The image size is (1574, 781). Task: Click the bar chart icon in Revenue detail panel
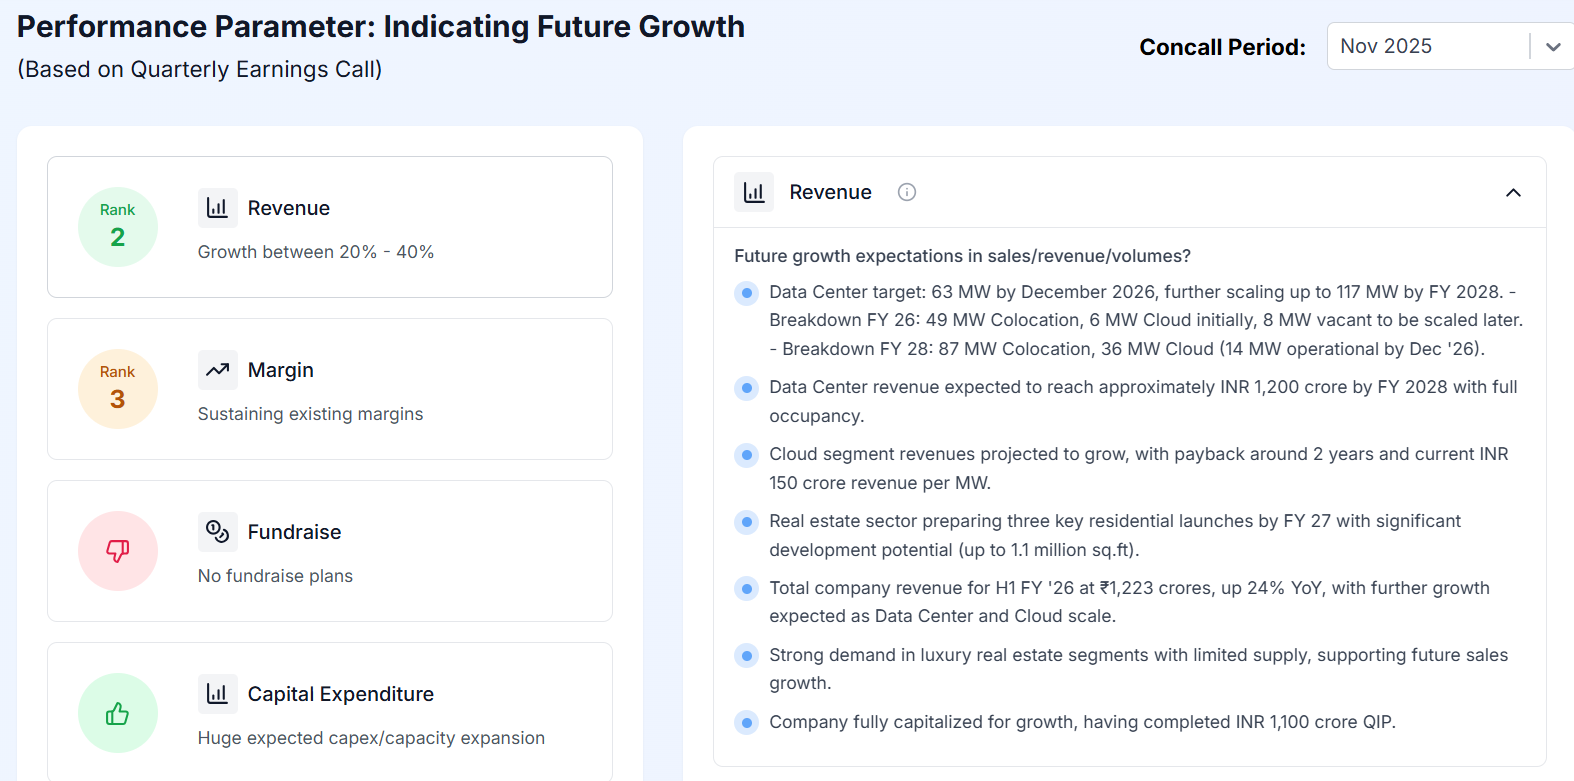[x=754, y=192]
